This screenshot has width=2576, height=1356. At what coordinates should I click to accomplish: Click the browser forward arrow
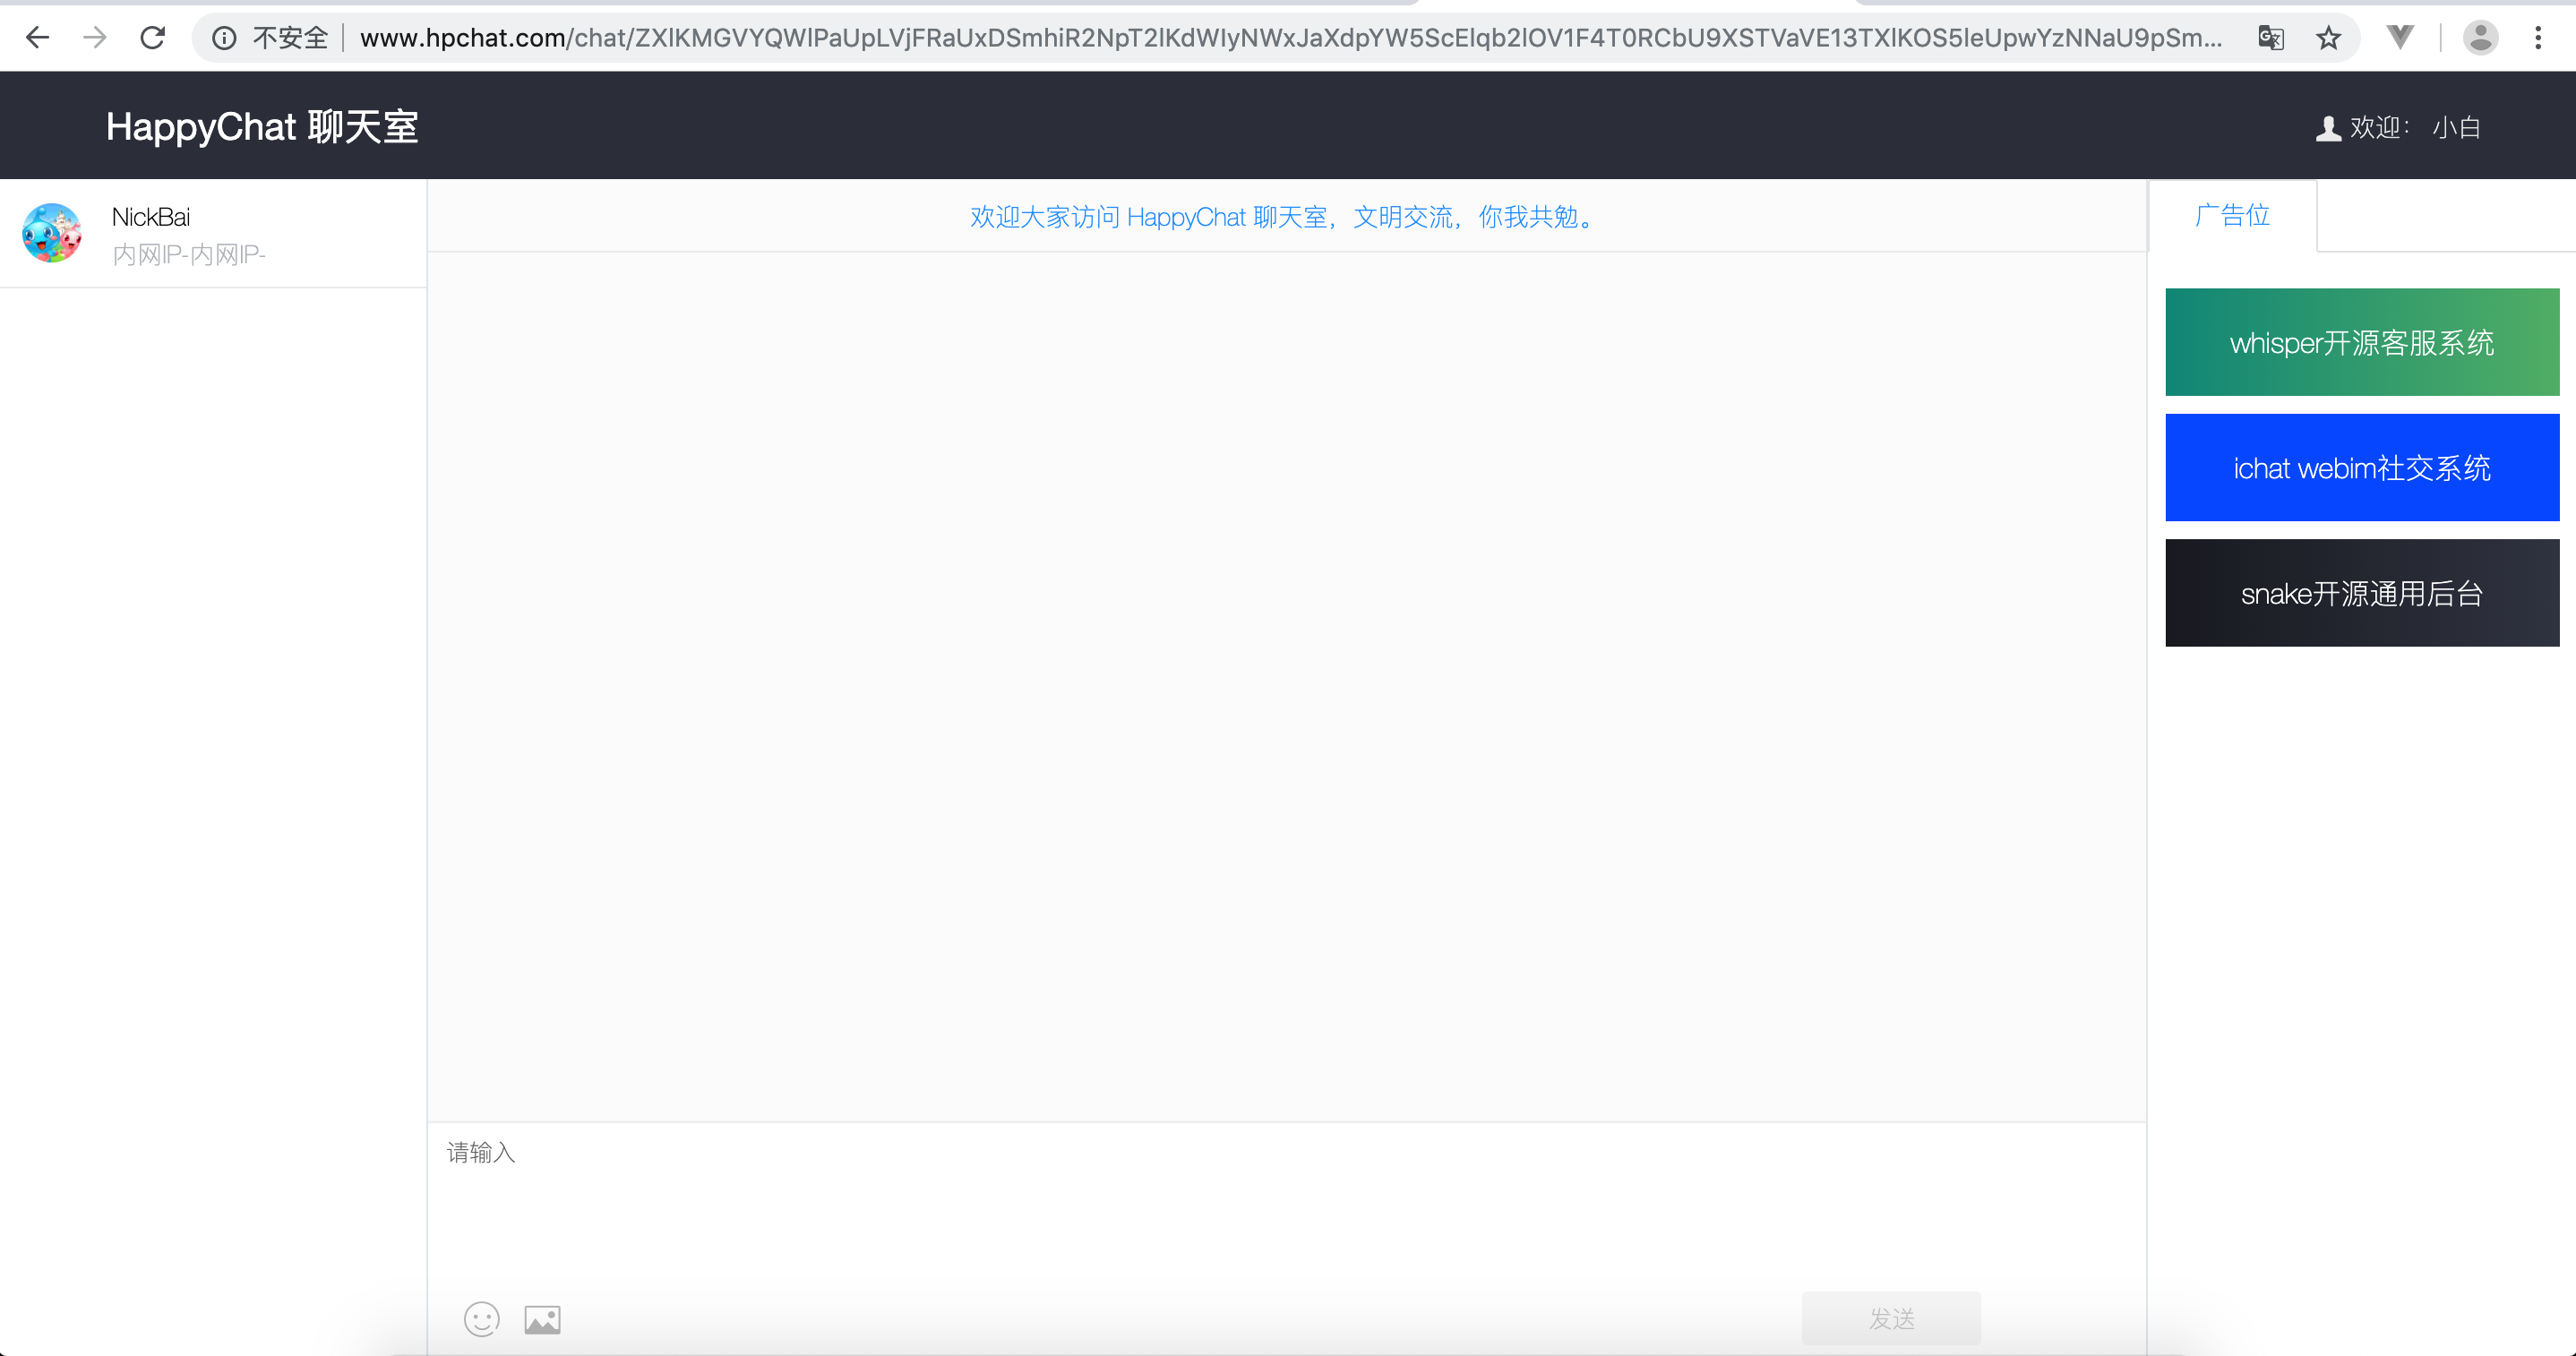(95, 38)
